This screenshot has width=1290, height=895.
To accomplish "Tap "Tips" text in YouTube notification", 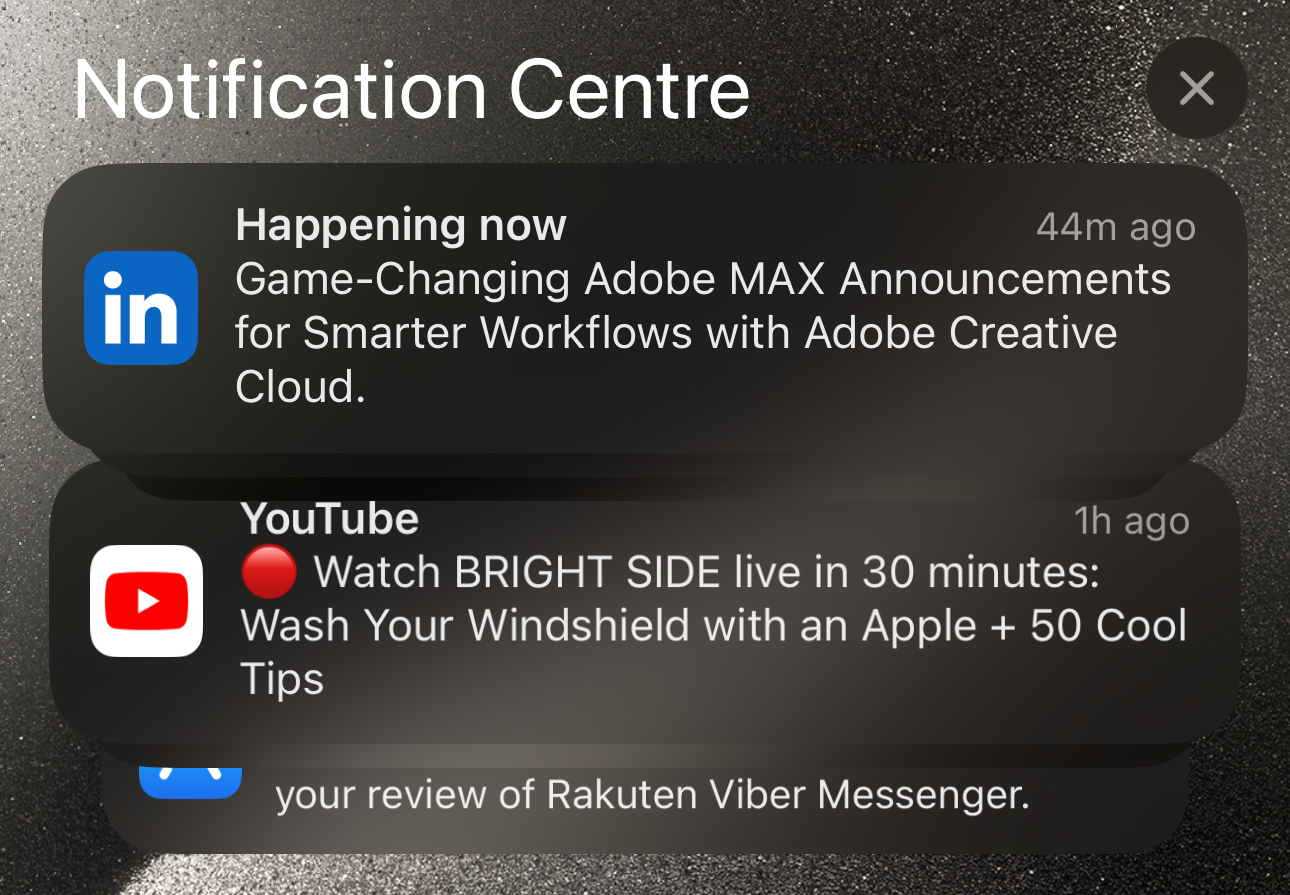I will click(283, 679).
